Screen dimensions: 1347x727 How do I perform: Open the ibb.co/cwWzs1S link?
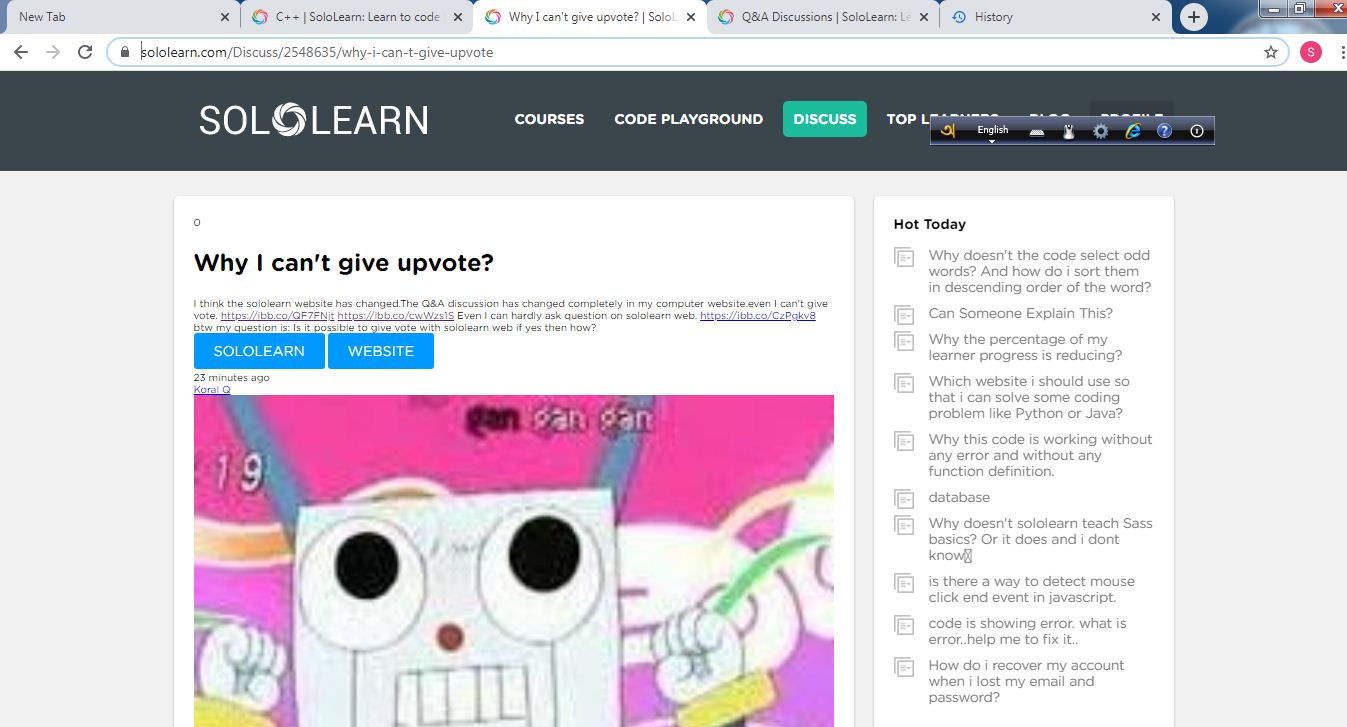pyautogui.click(x=396, y=316)
